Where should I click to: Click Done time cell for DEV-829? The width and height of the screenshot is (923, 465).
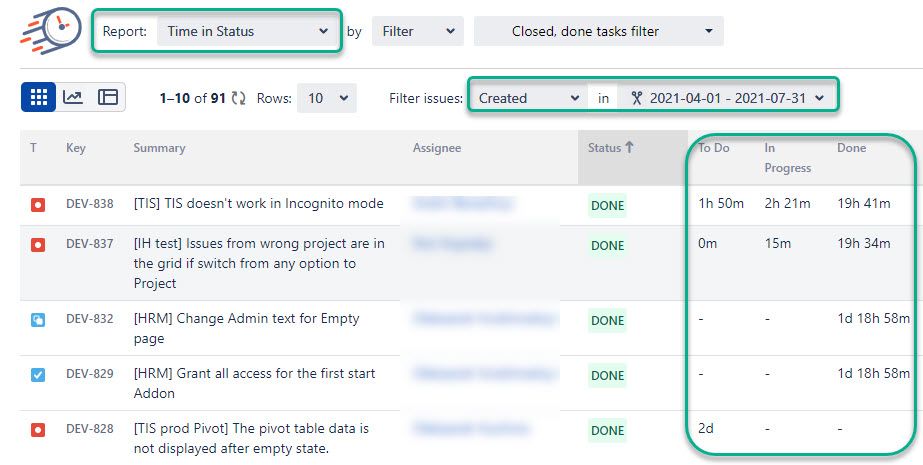pos(874,374)
